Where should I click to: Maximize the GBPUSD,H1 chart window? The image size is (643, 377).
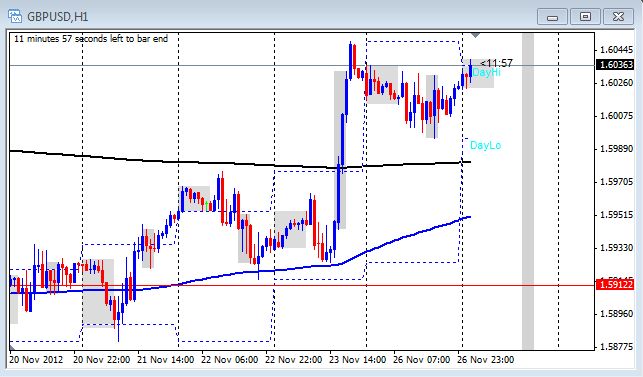click(x=586, y=17)
